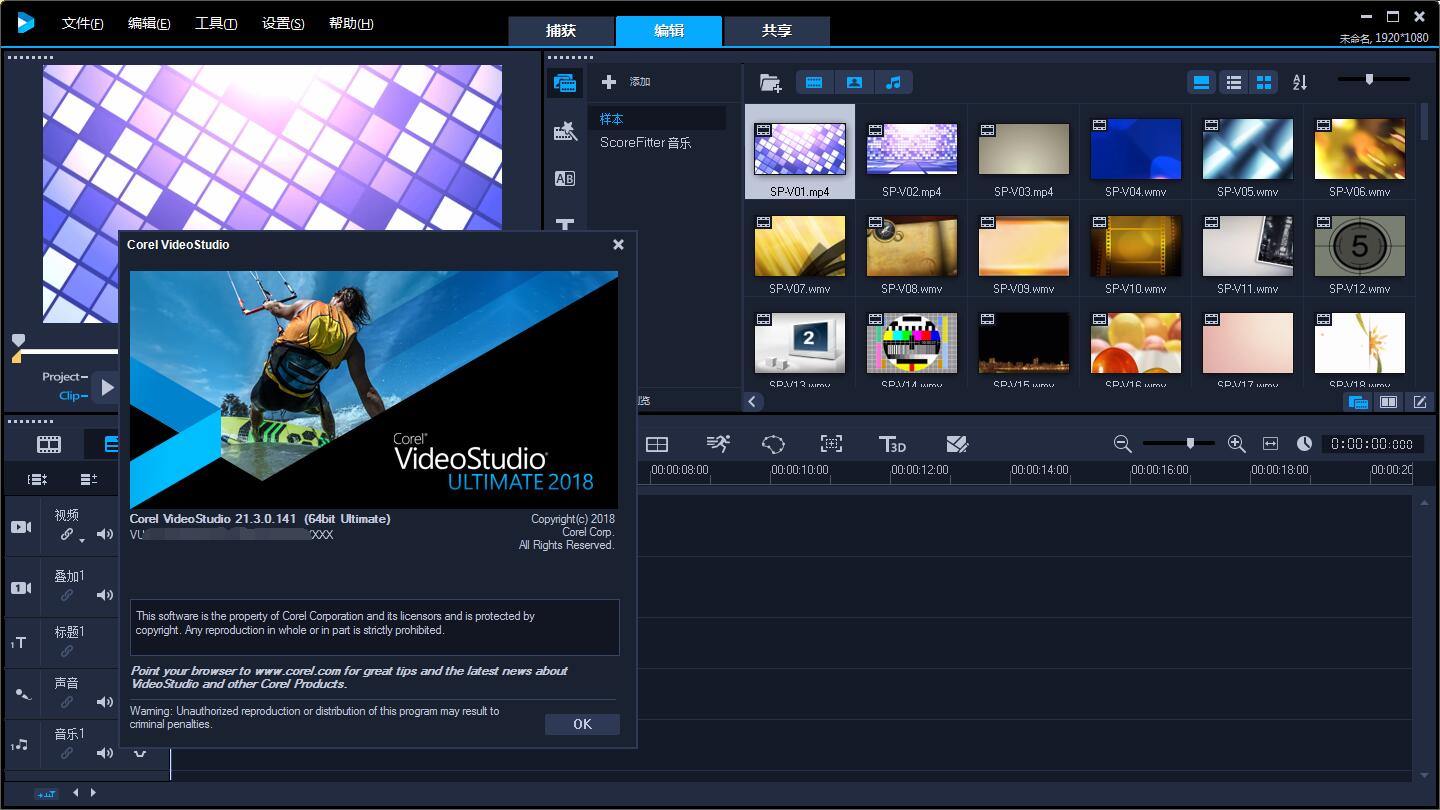1440x810 pixels.
Task: Select the SP-V01.mp4 thumbnail
Action: pyautogui.click(x=800, y=152)
